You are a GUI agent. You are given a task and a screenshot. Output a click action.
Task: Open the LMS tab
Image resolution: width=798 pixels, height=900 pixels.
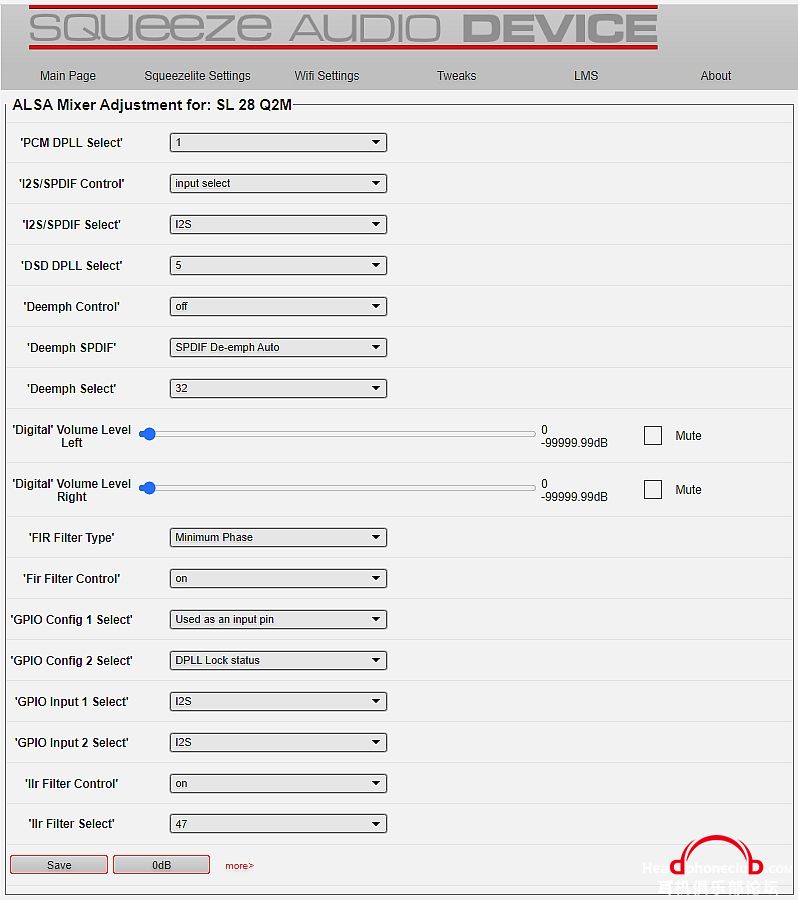tap(586, 76)
